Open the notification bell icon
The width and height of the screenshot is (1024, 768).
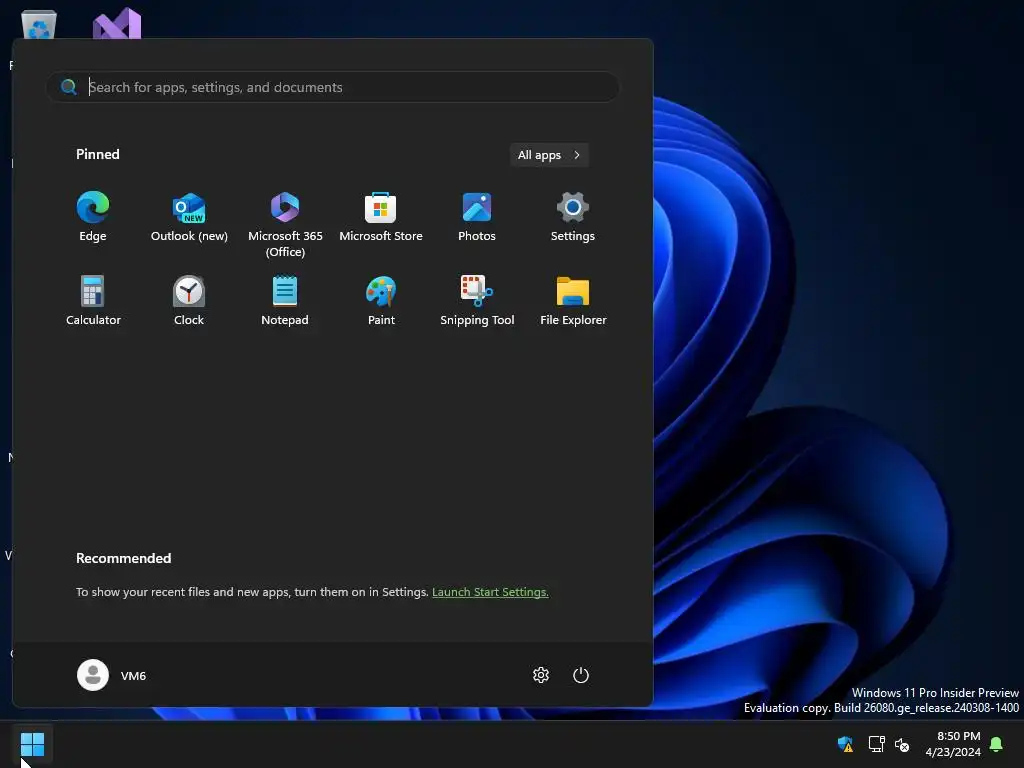point(996,744)
